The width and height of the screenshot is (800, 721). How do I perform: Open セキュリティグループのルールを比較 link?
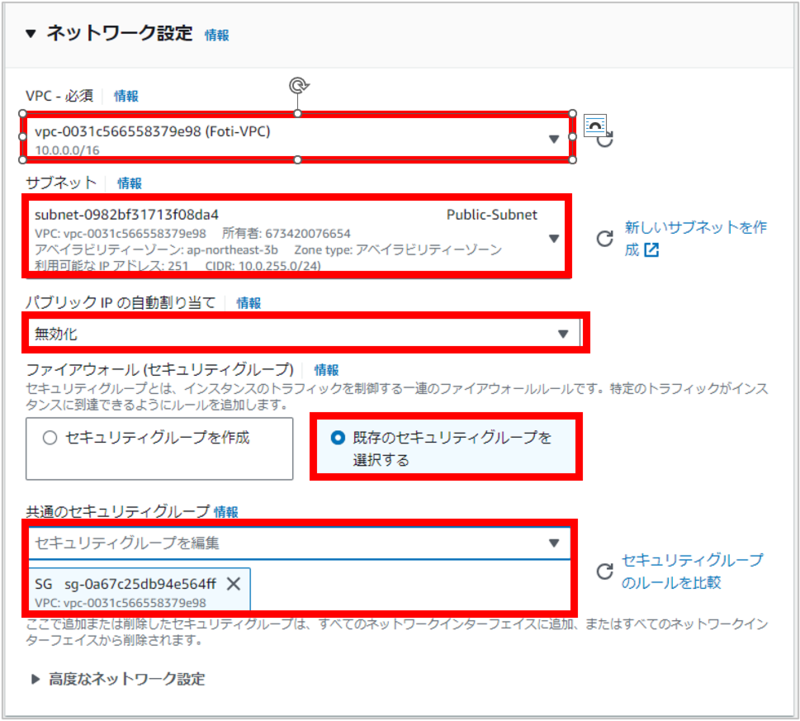click(692, 571)
